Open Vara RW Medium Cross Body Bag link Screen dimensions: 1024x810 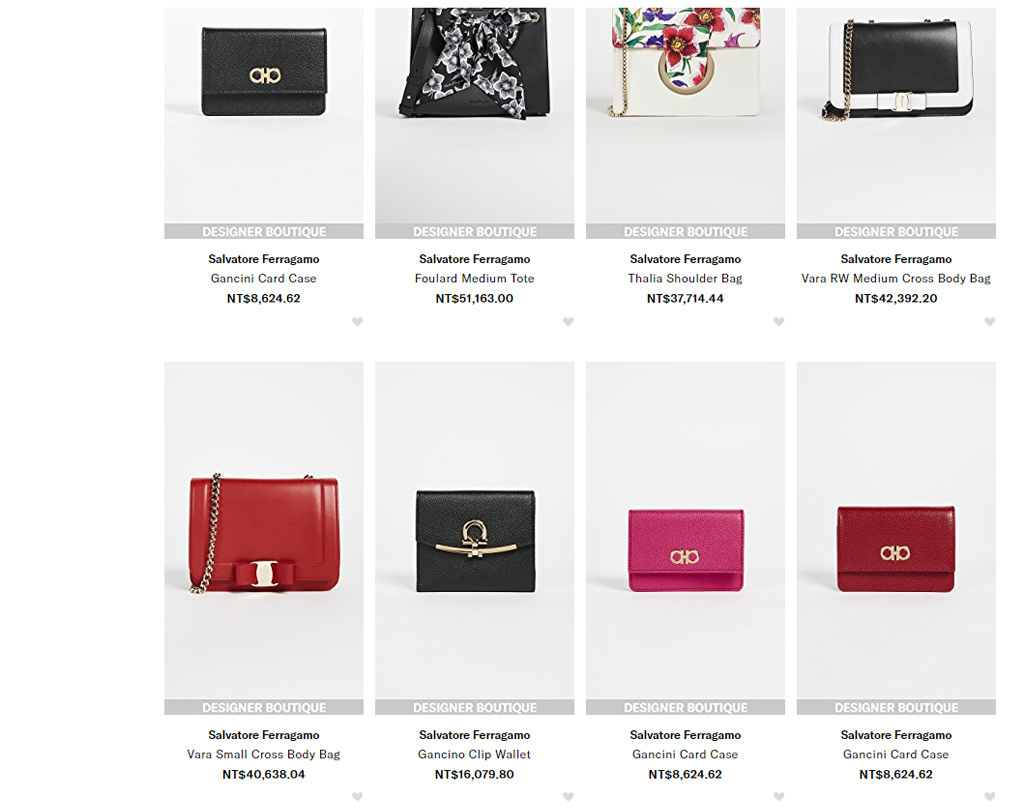[896, 278]
